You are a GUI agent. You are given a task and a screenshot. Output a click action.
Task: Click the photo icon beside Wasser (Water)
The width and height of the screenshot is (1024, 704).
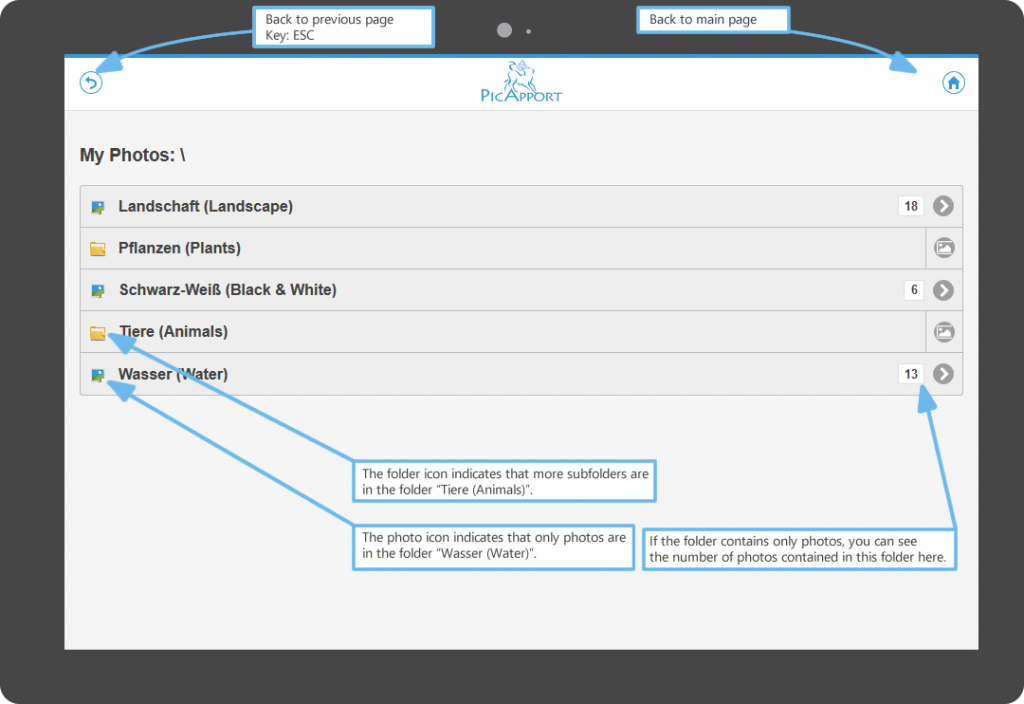click(x=98, y=375)
